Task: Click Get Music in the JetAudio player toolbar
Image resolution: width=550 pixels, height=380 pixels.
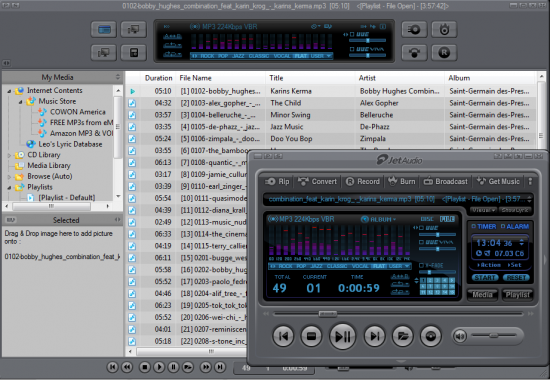Action: click(x=498, y=181)
